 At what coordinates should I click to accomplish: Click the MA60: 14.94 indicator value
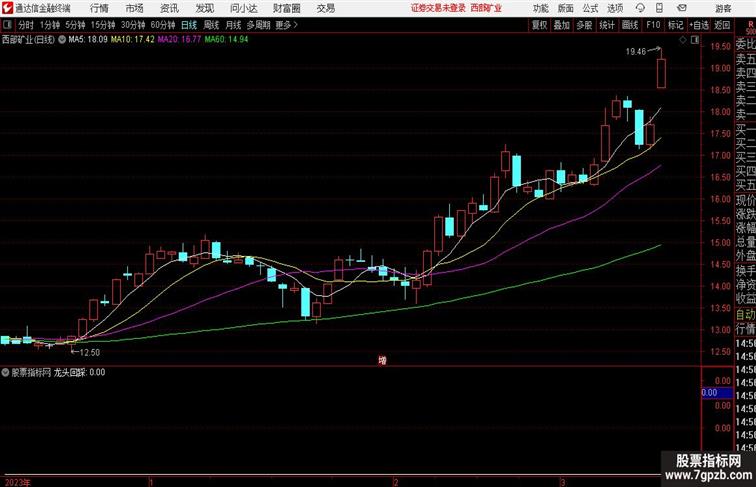tap(226, 40)
